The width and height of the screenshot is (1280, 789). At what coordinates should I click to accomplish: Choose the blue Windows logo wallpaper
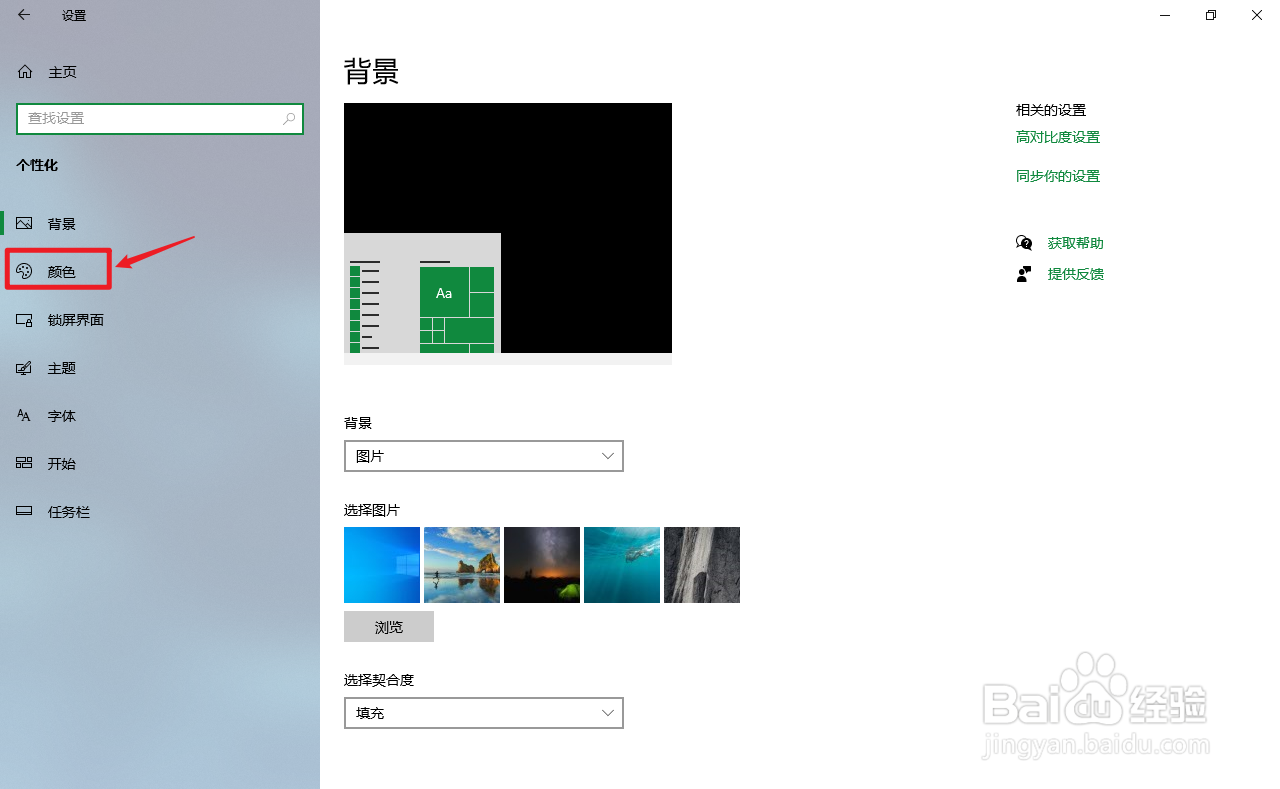click(x=382, y=565)
